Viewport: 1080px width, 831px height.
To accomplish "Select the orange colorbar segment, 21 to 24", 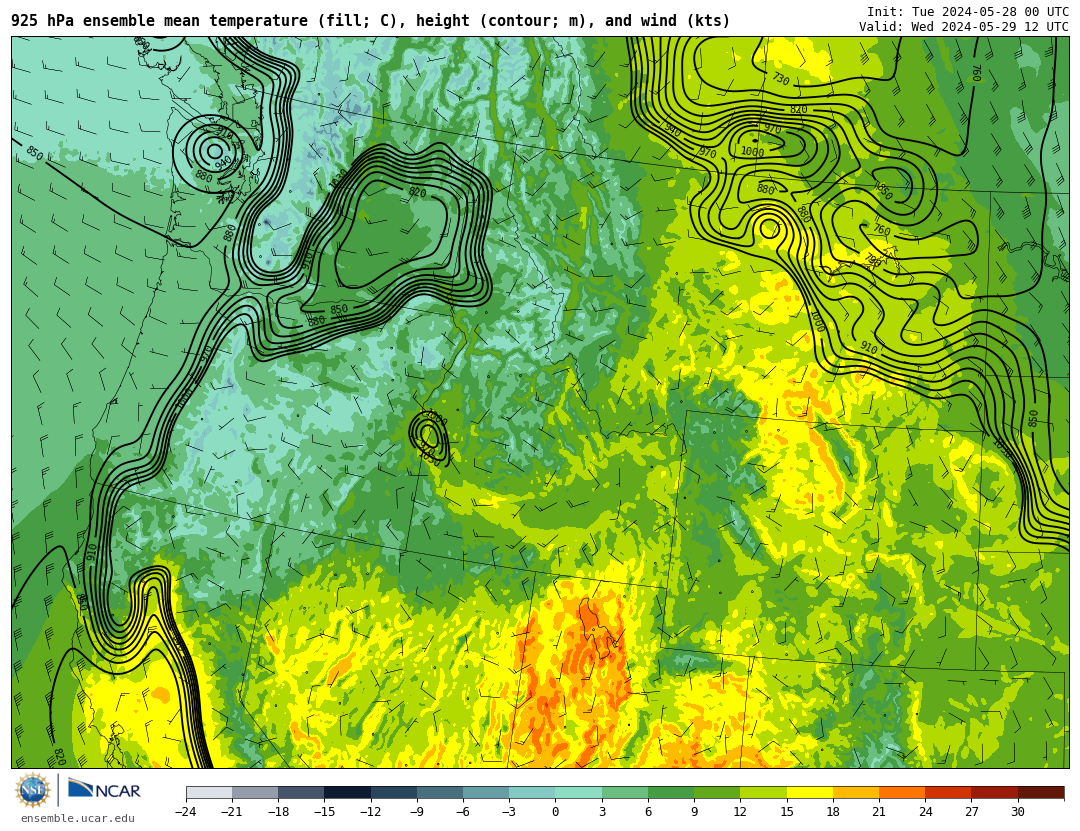I will pos(902,792).
